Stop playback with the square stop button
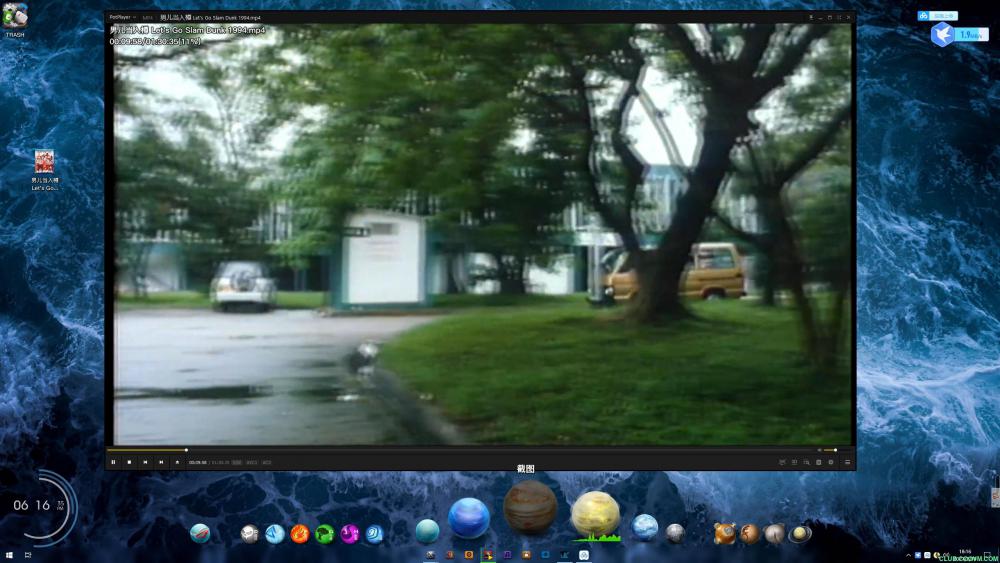 129,462
